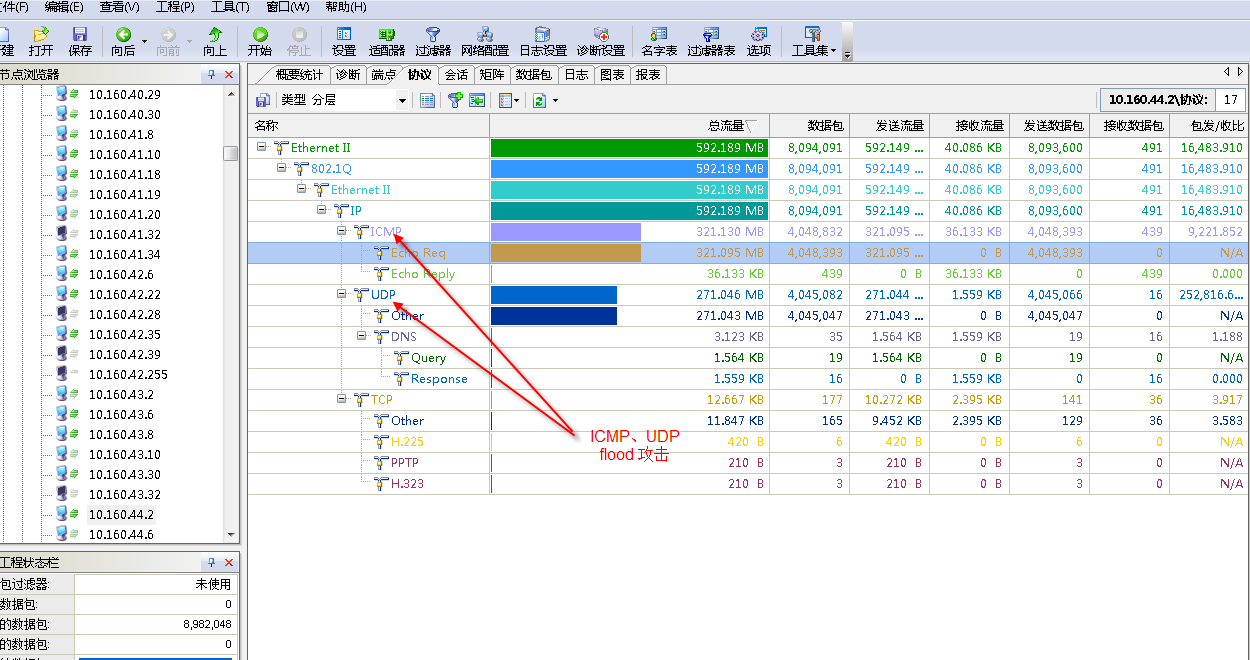Switch to the 数据包 tab

(x=534, y=74)
